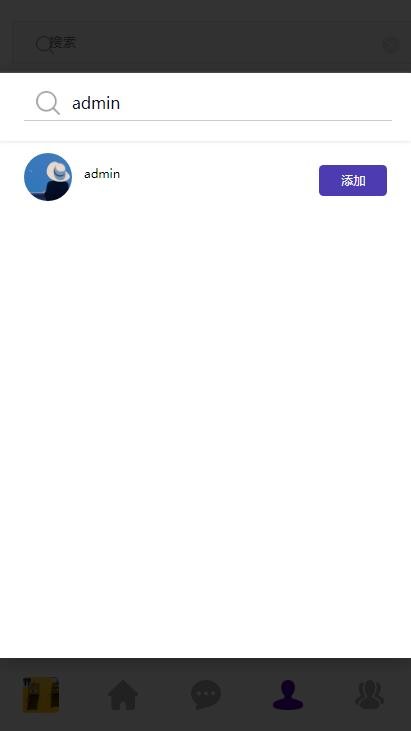The height and width of the screenshot is (731, 411).
Task: Click the dimmed magnifier icon next to 搜索
Action: (x=43, y=45)
